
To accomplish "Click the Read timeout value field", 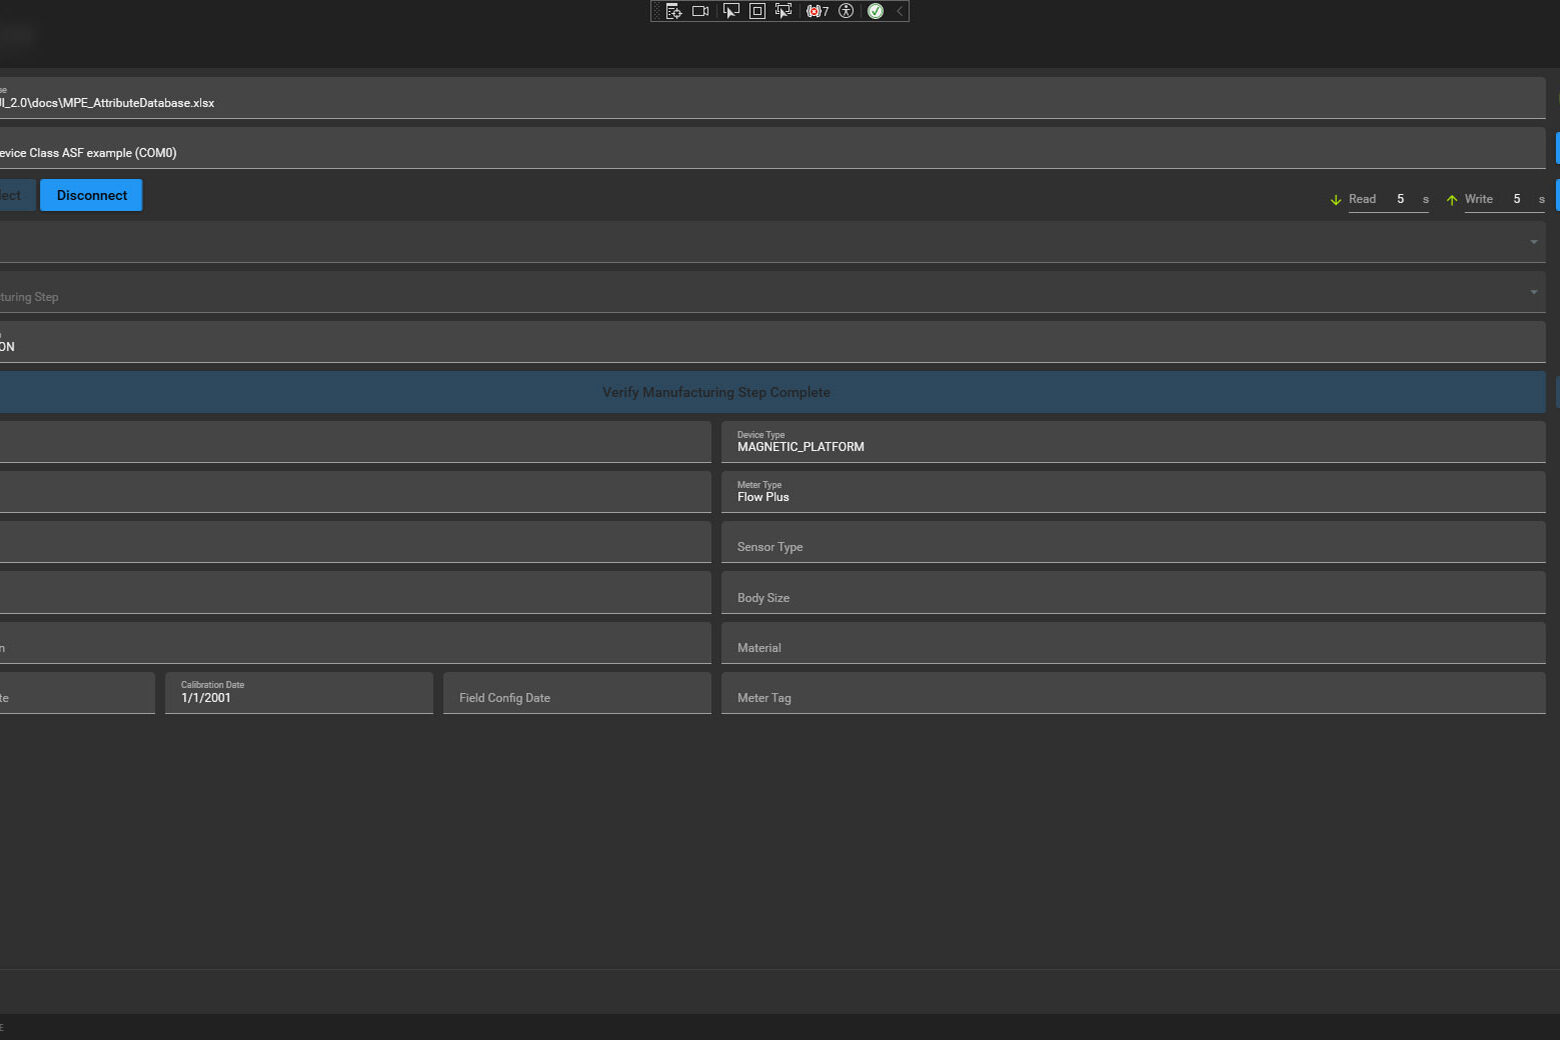I will pyautogui.click(x=1400, y=199).
